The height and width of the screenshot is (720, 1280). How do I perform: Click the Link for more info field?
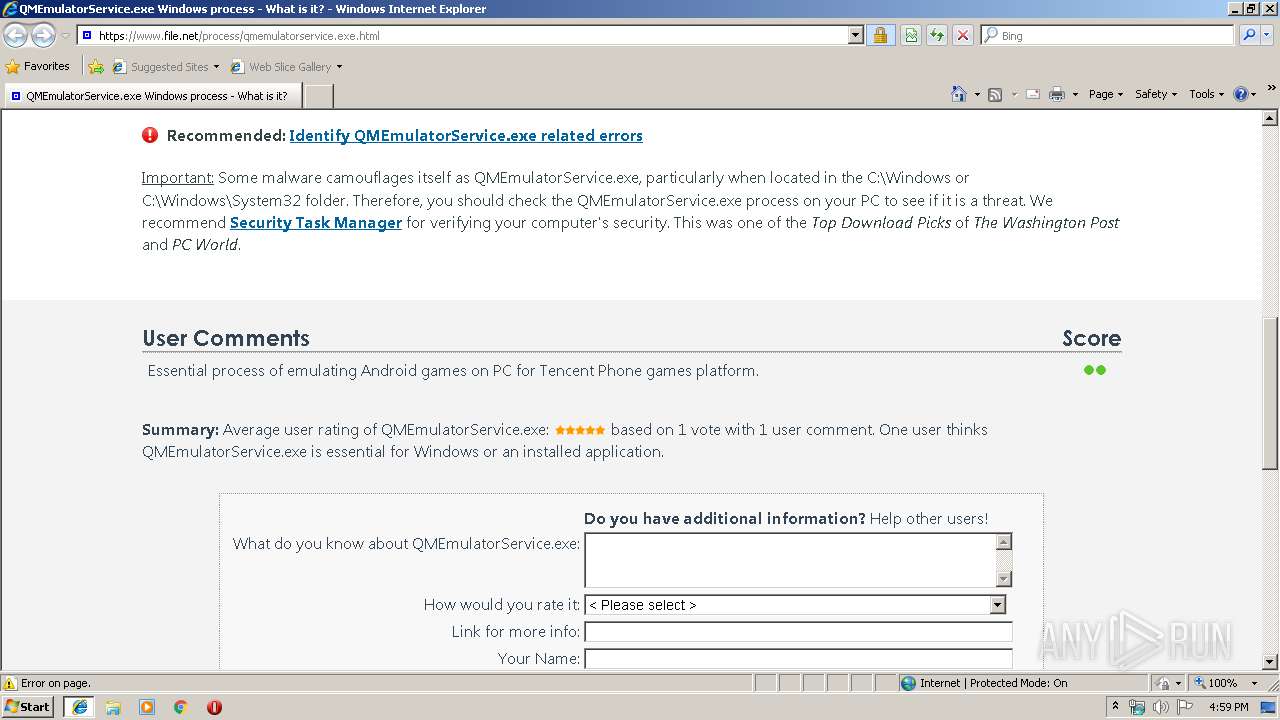coord(798,632)
